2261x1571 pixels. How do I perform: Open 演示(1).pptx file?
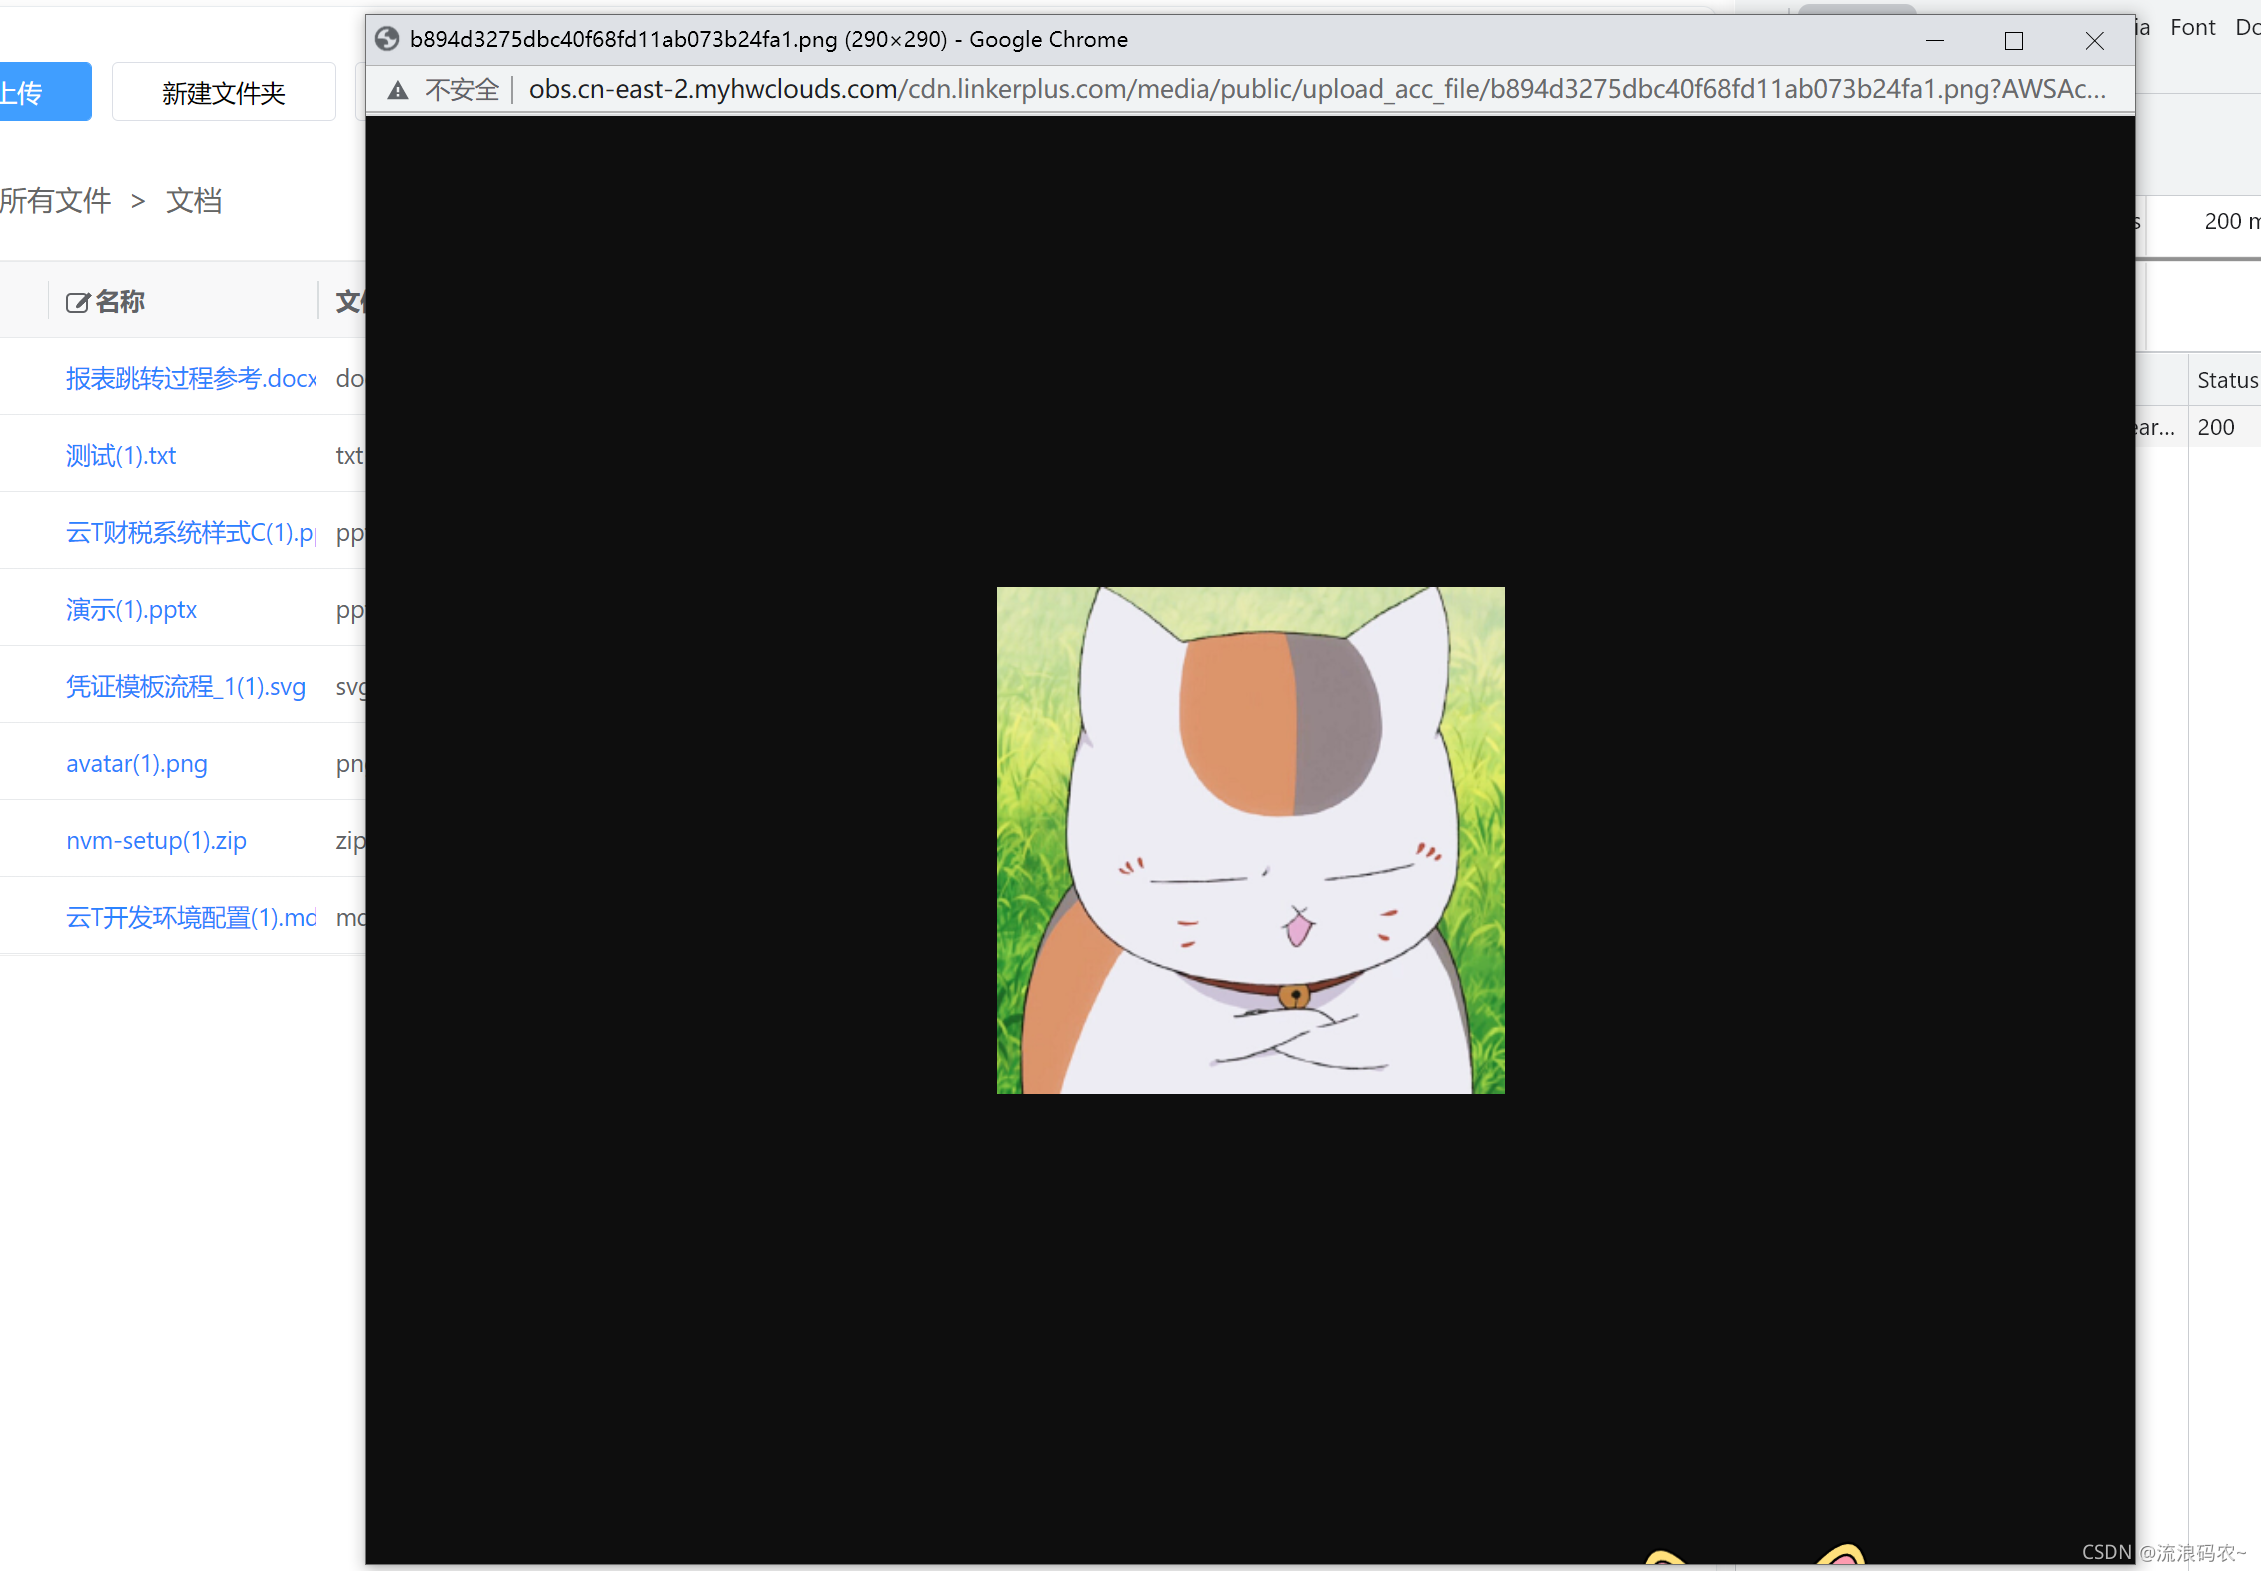pos(131,609)
